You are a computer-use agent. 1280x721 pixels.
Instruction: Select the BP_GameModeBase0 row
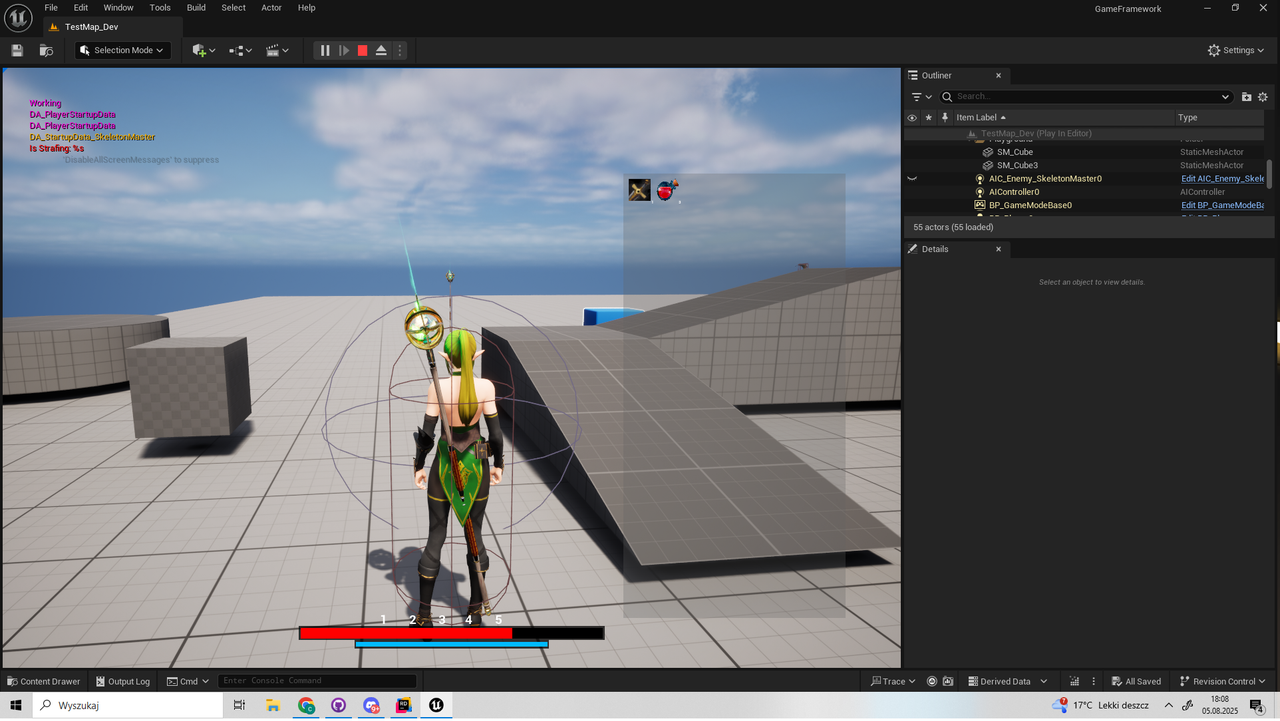(1084, 205)
